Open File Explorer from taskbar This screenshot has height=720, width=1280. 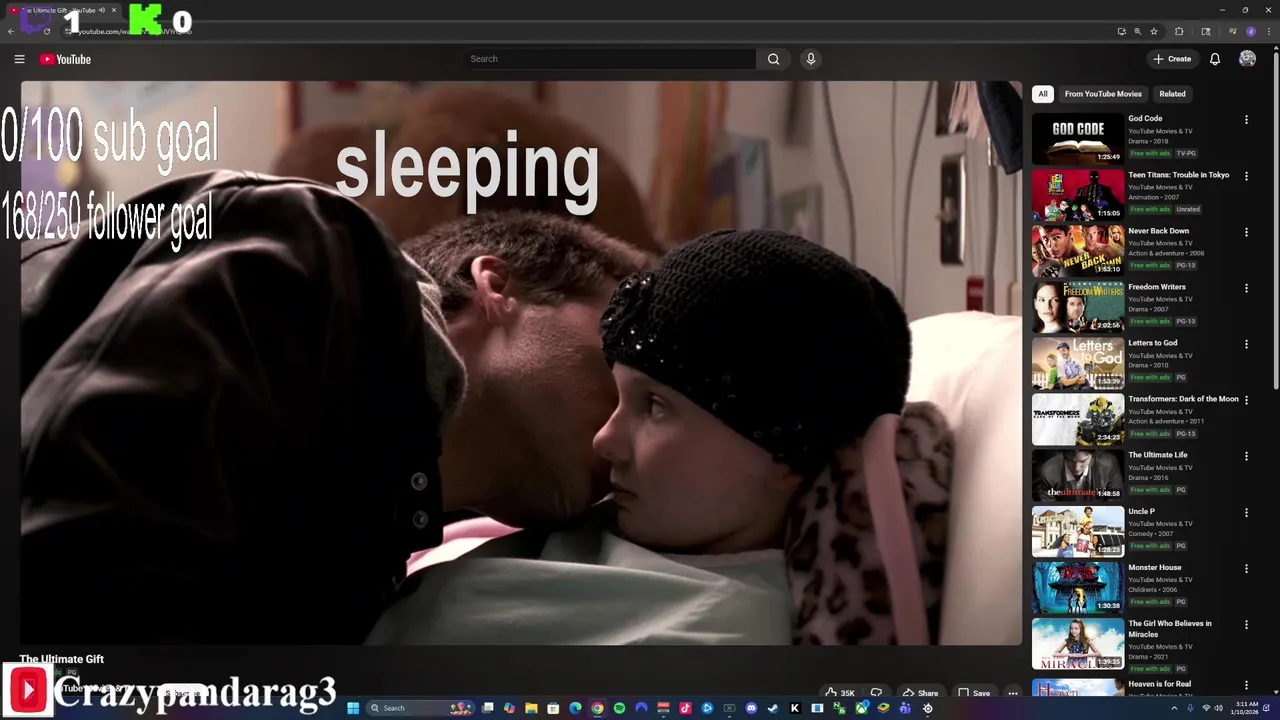click(531, 708)
